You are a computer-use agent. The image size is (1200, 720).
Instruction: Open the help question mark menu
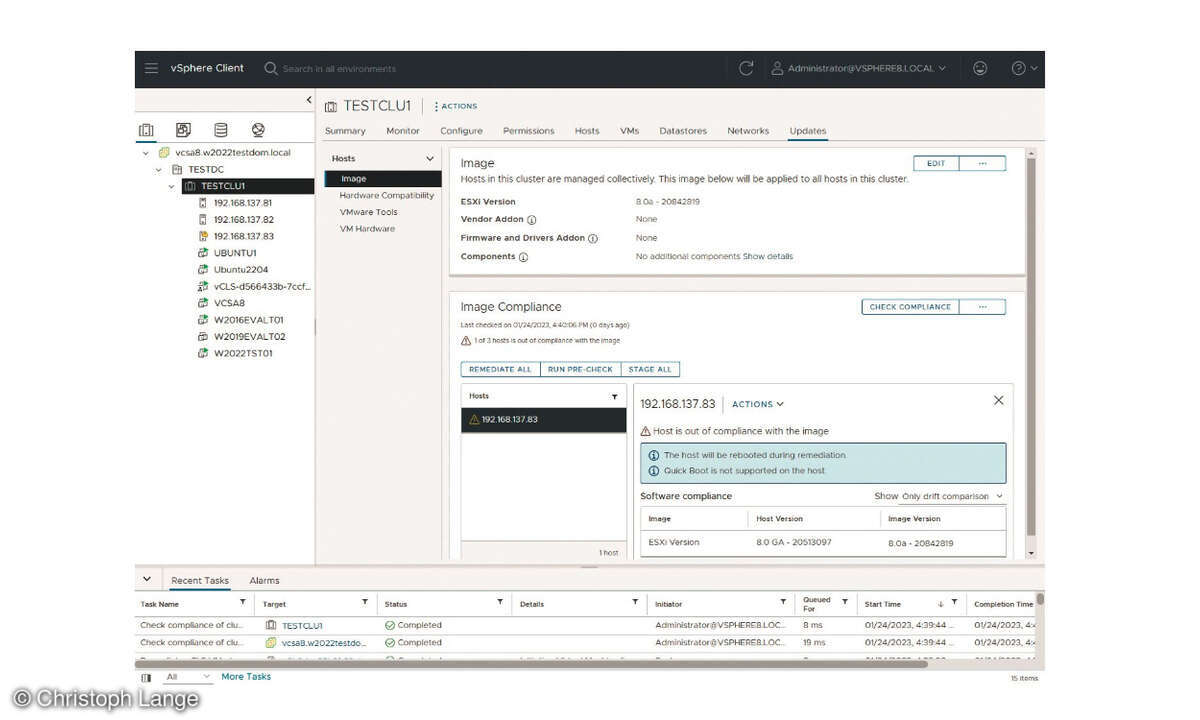(1024, 68)
